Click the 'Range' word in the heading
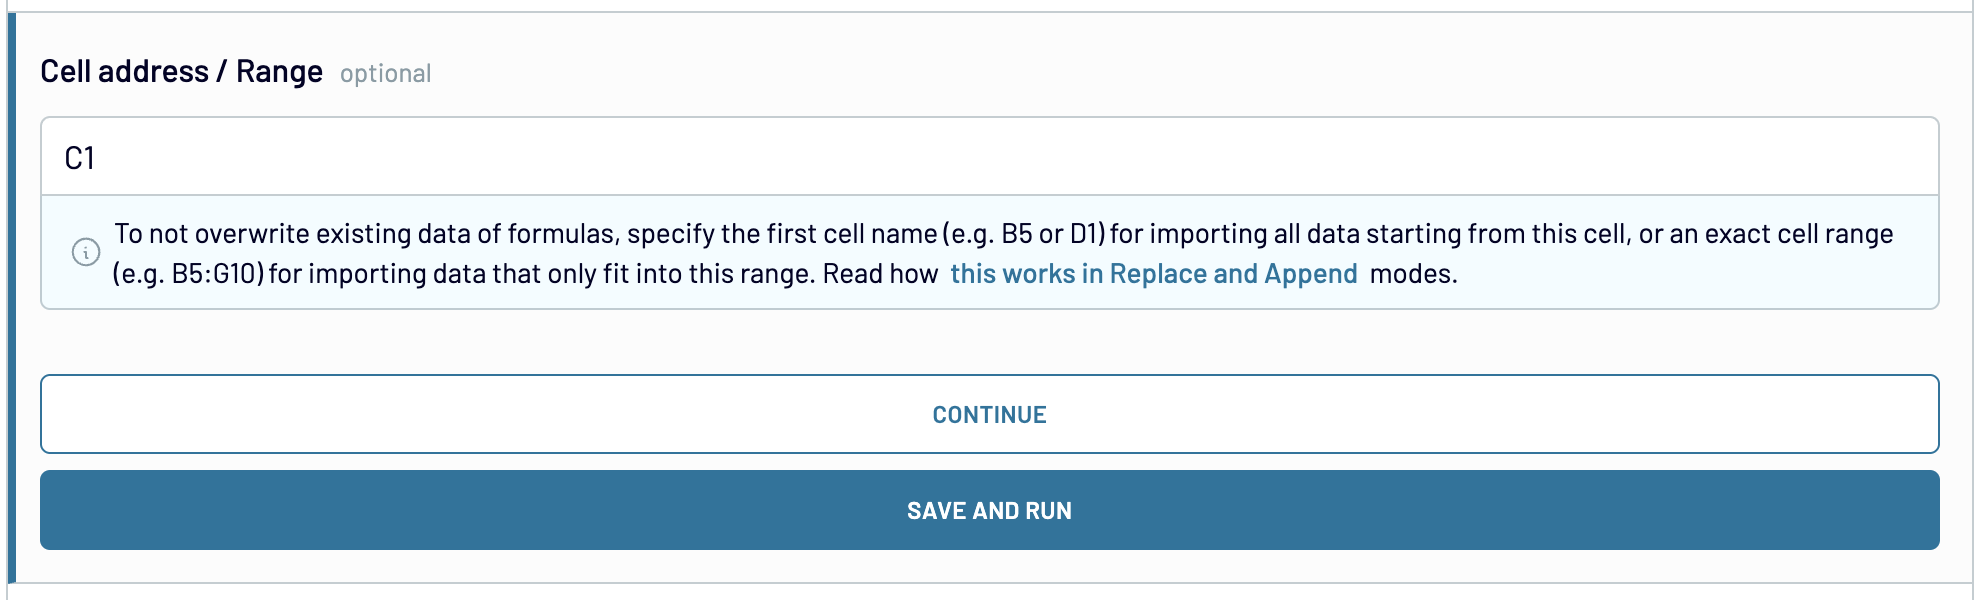1984x600 pixels. [279, 72]
